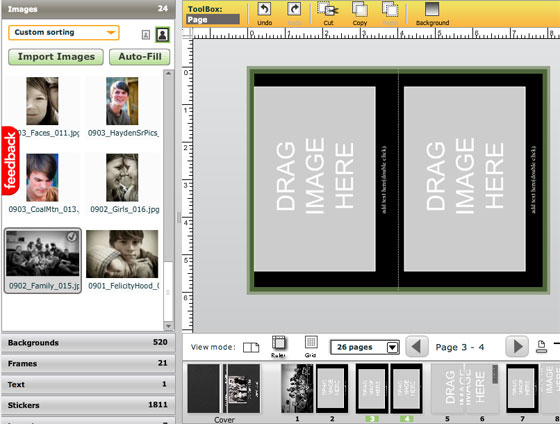Select the 0902_Family_015 thumbnail
The width and height of the screenshot is (560, 424).
click(x=43, y=254)
